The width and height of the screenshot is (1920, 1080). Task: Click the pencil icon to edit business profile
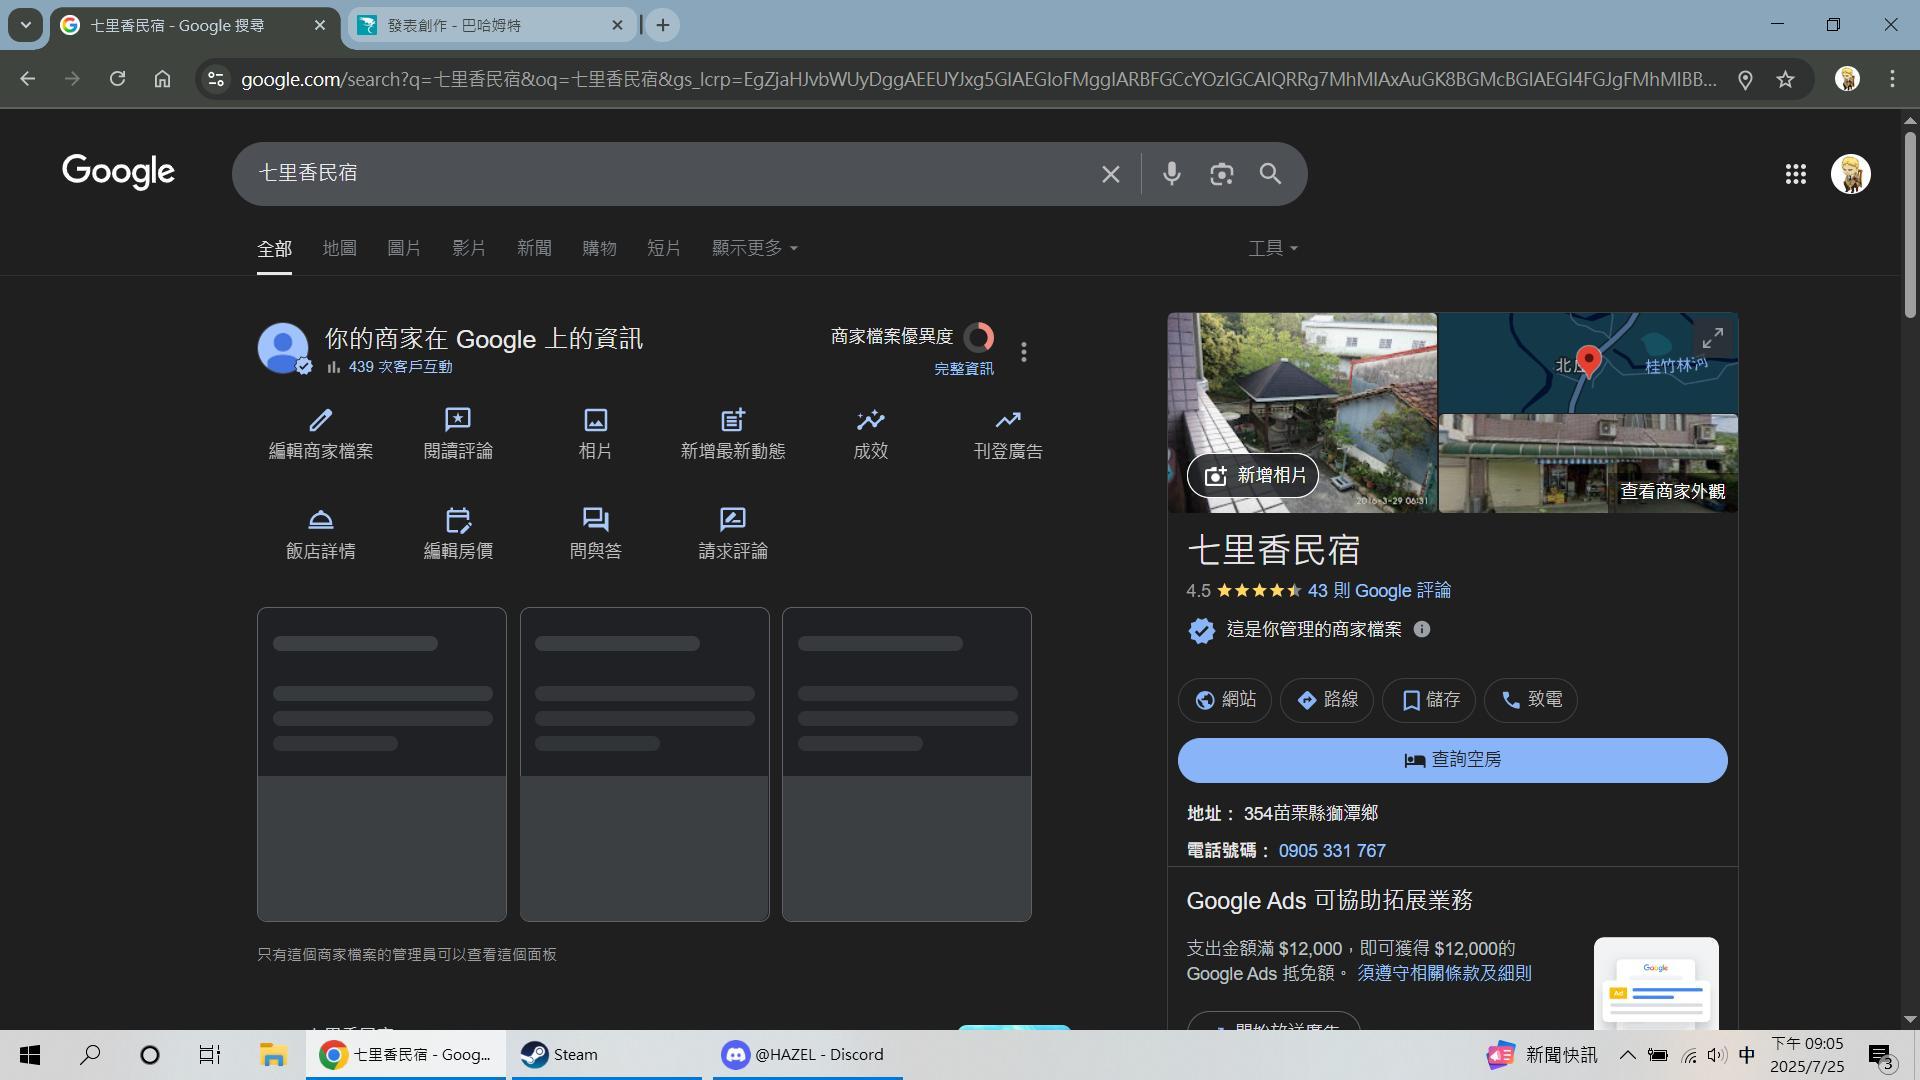click(x=320, y=420)
